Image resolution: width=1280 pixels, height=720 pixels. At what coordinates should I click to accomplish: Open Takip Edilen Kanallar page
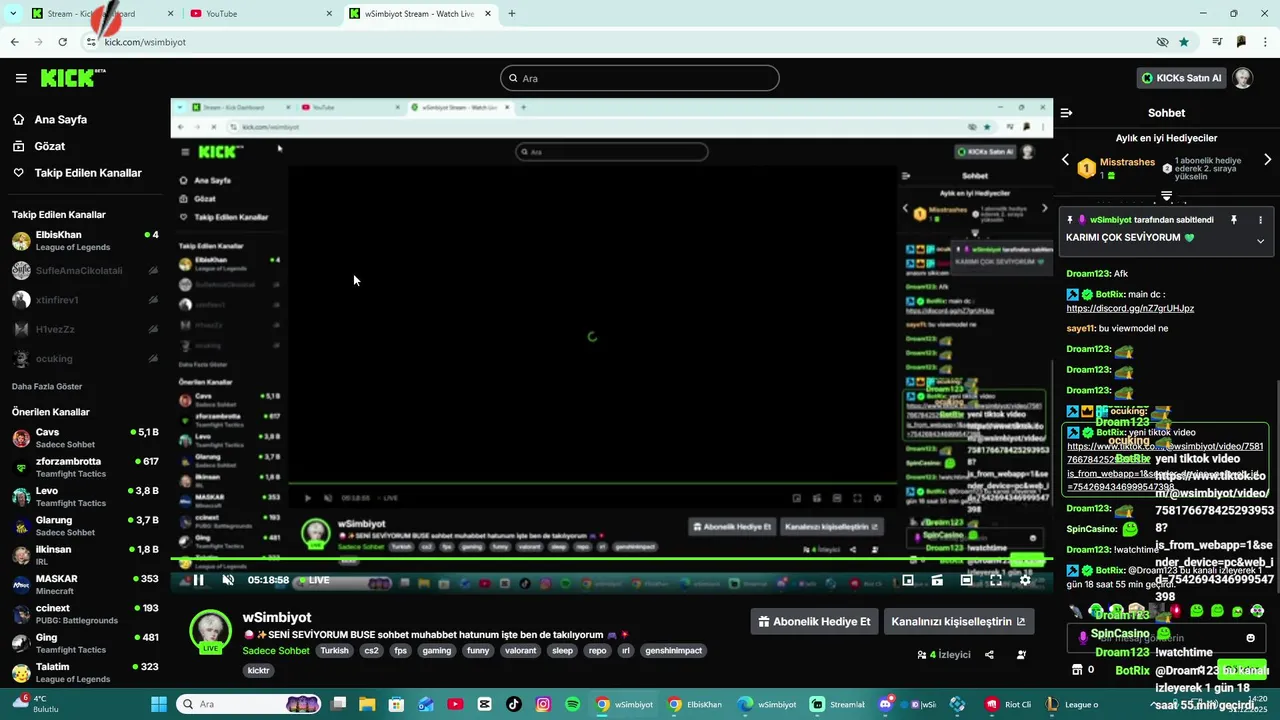click(x=88, y=173)
